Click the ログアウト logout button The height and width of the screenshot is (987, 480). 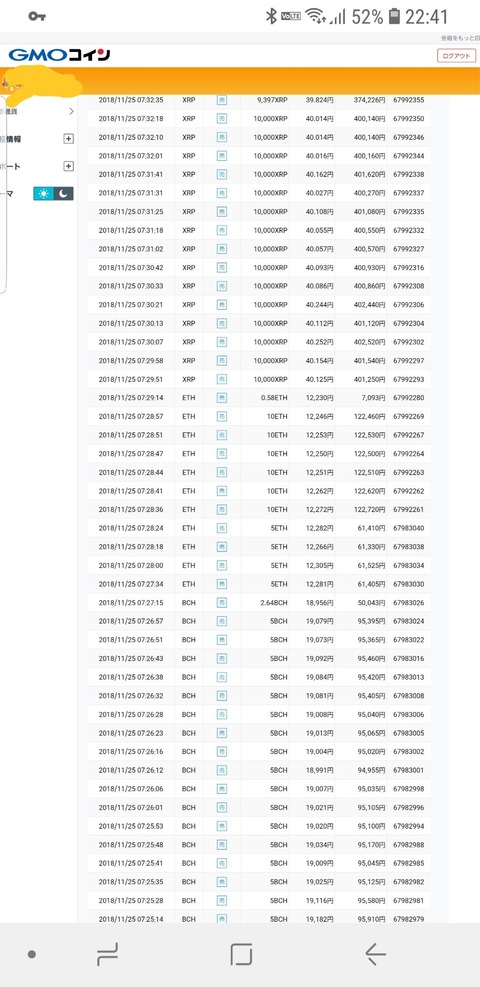tap(455, 56)
